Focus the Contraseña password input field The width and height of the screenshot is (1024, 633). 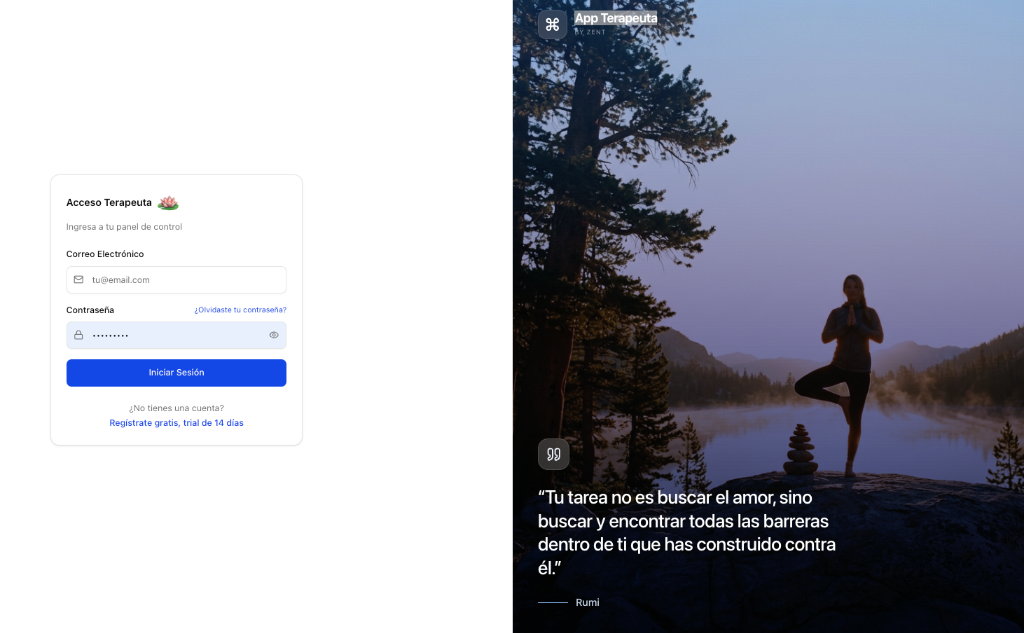[176, 335]
